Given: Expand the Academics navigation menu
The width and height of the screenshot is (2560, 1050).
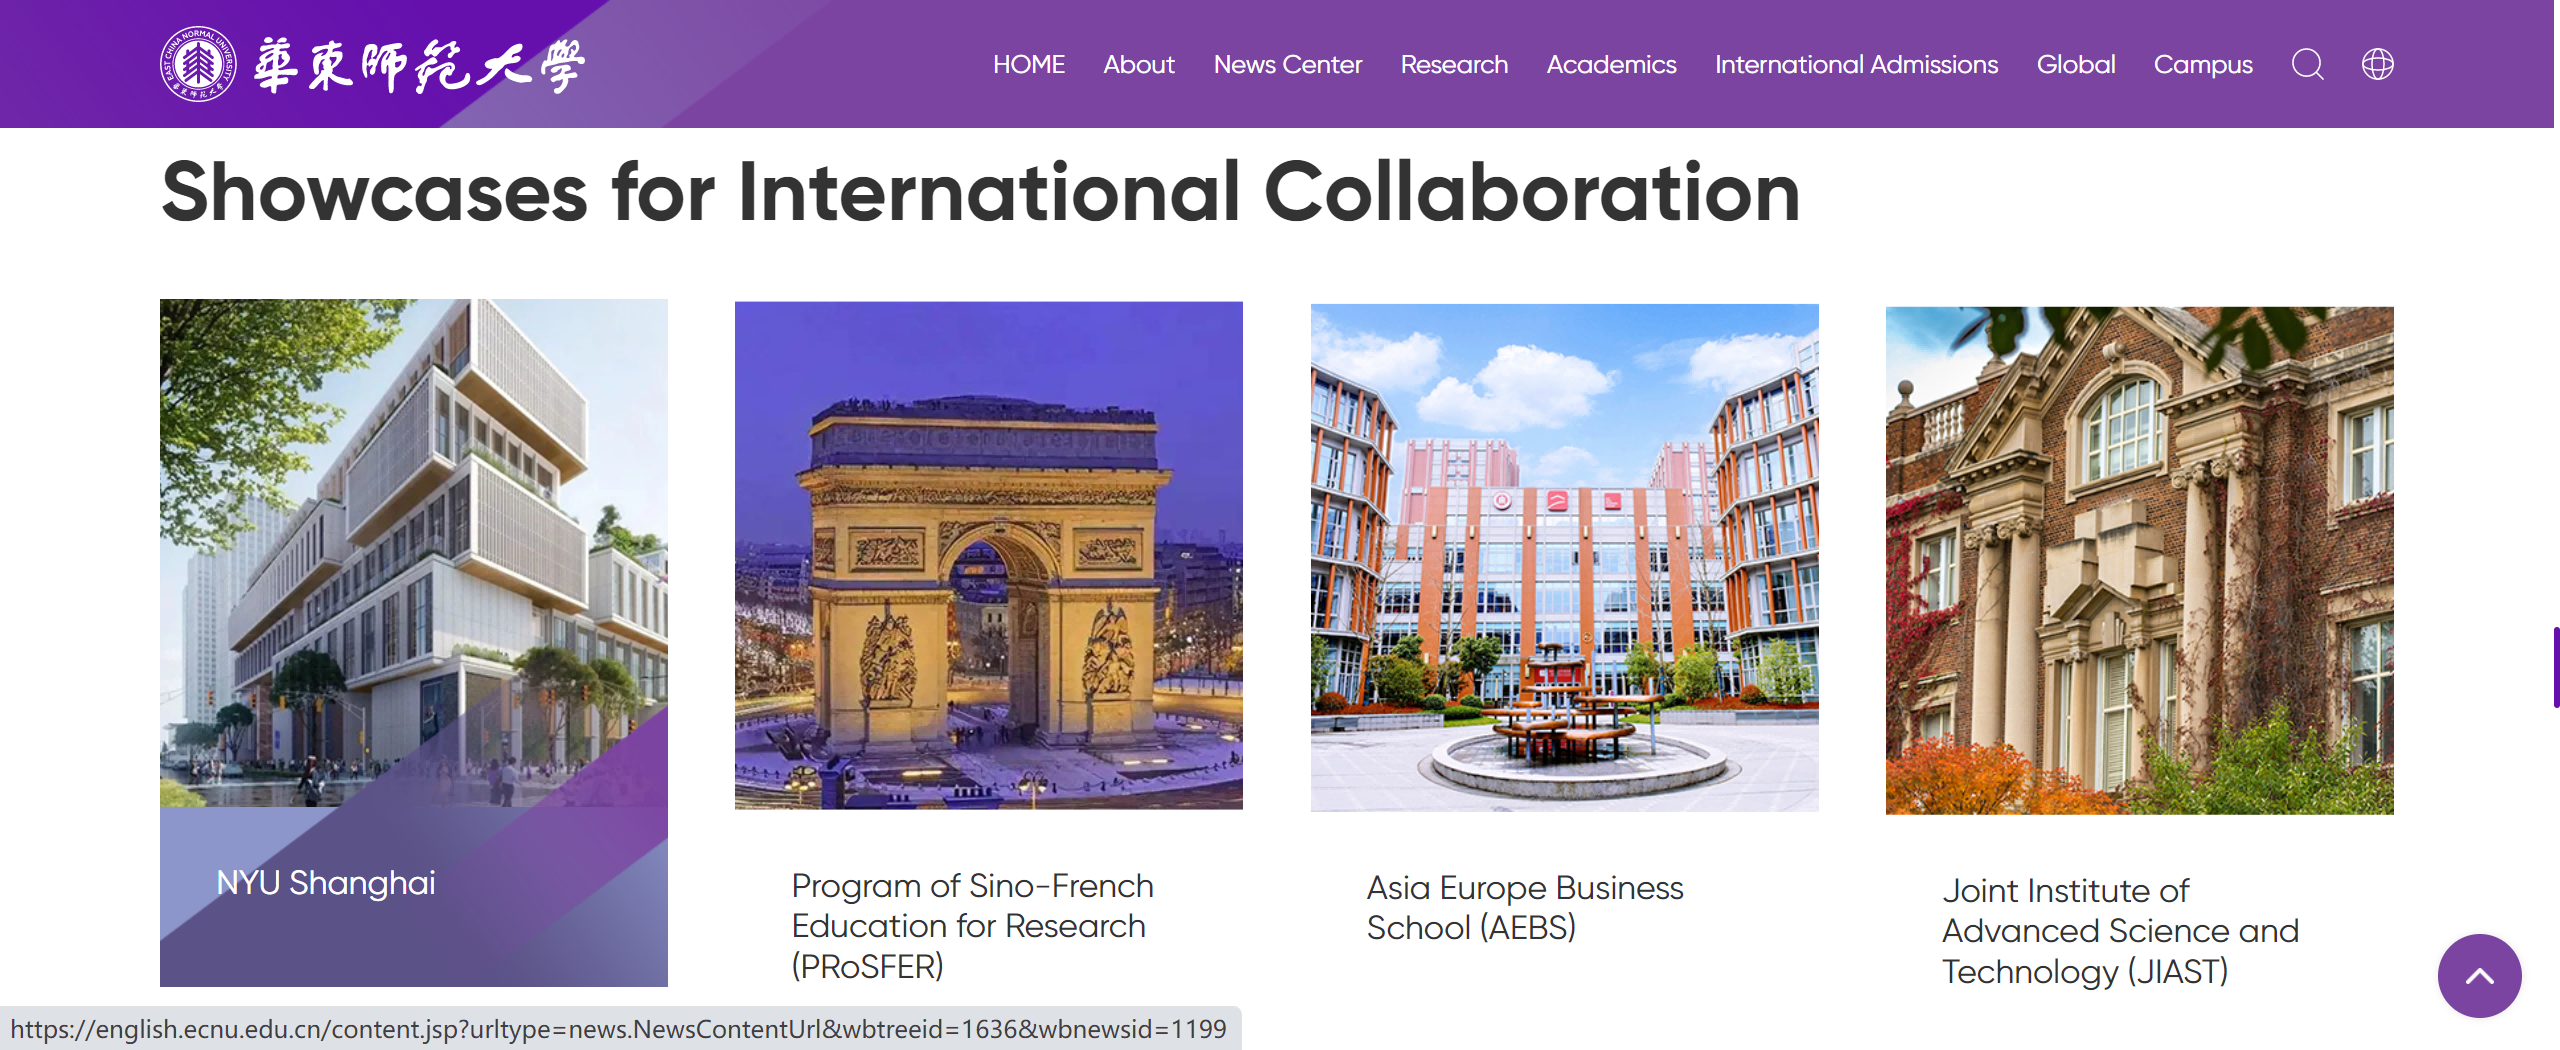Looking at the screenshot, I should [x=1611, y=65].
